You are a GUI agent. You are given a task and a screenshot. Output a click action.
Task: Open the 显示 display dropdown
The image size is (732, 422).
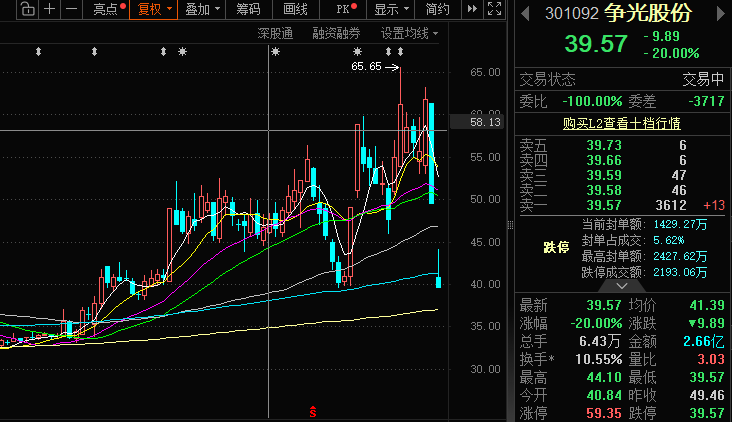(x=391, y=9)
